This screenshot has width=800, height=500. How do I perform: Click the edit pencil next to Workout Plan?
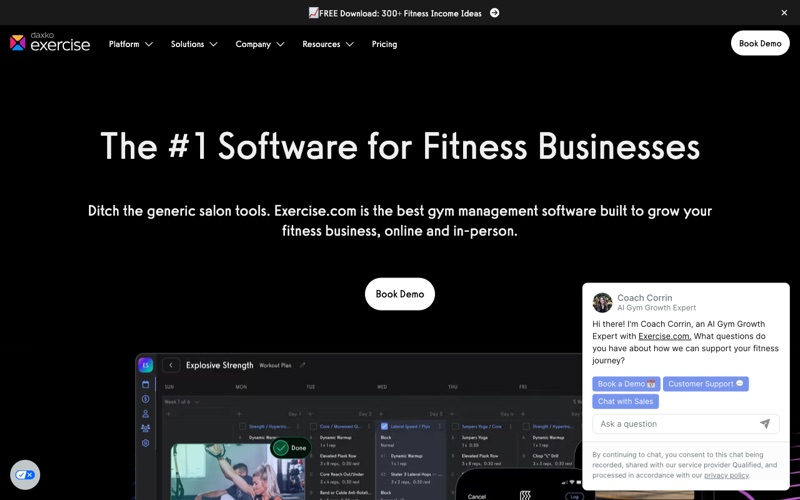tap(303, 365)
